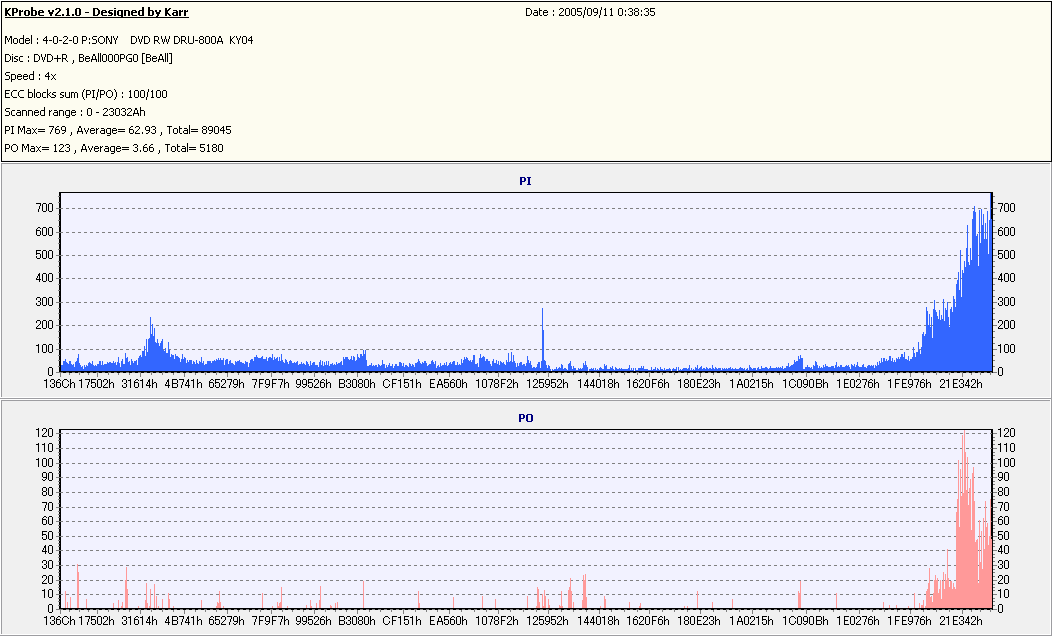1052x636 pixels.
Task: Click the PI chart title
Action: pos(525,181)
